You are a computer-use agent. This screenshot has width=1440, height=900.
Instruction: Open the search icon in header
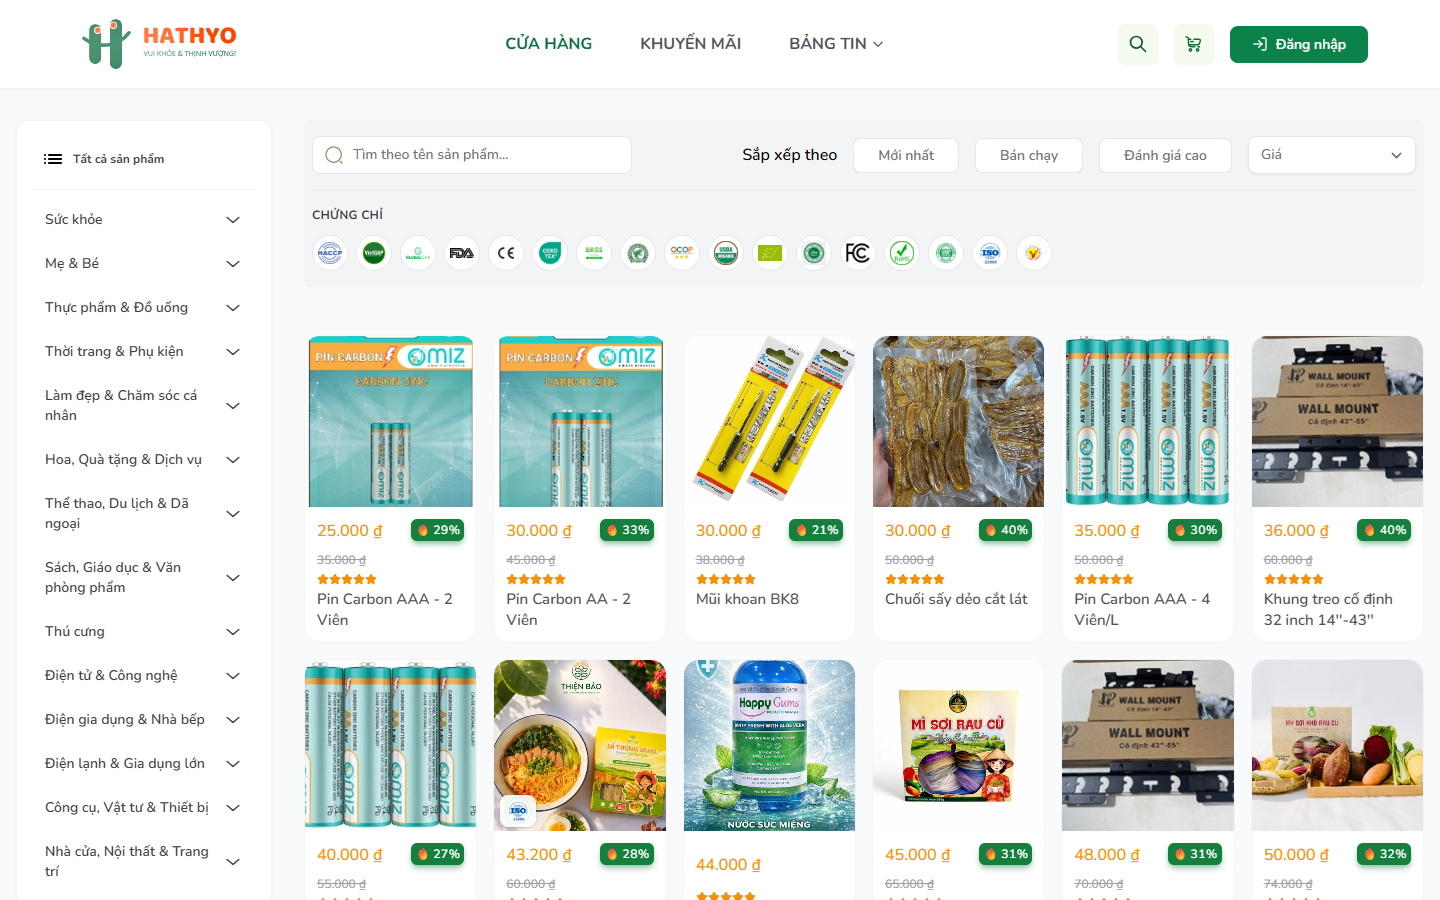pyautogui.click(x=1138, y=44)
